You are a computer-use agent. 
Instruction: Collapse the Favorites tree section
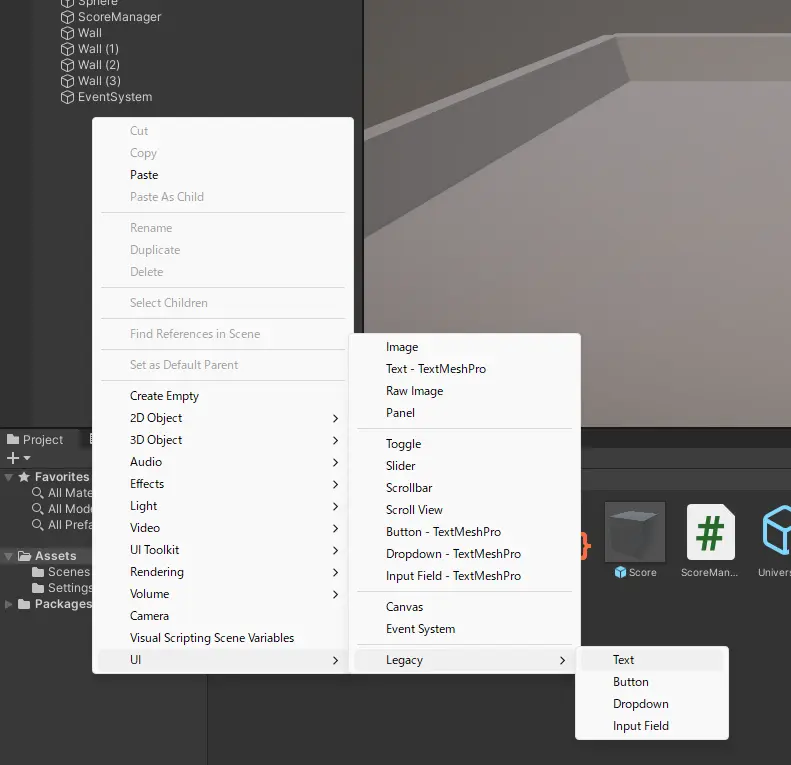pos(9,477)
